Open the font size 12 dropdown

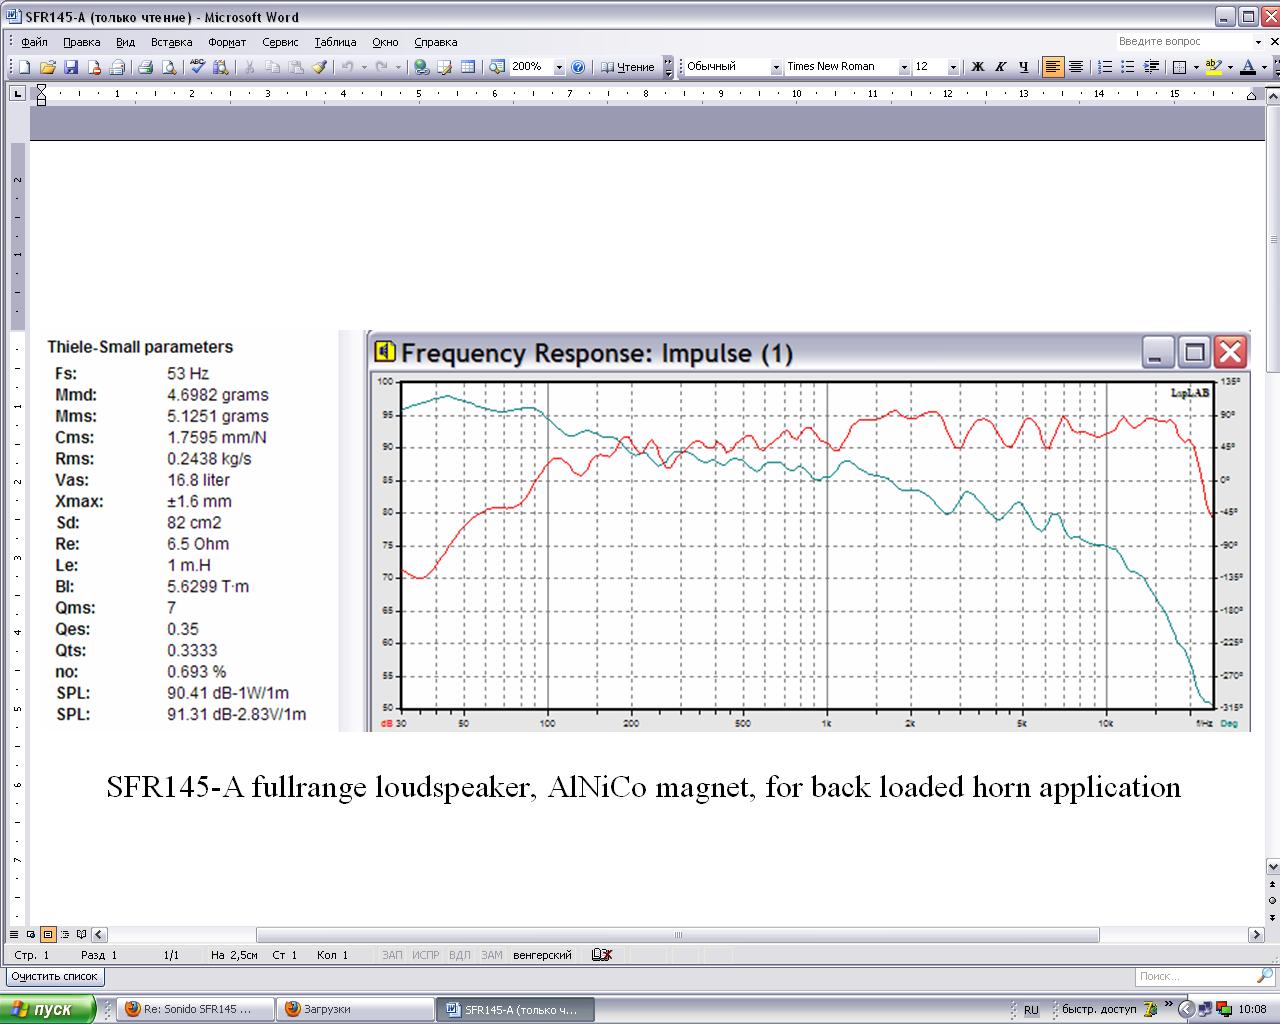click(x=953, y=67)
